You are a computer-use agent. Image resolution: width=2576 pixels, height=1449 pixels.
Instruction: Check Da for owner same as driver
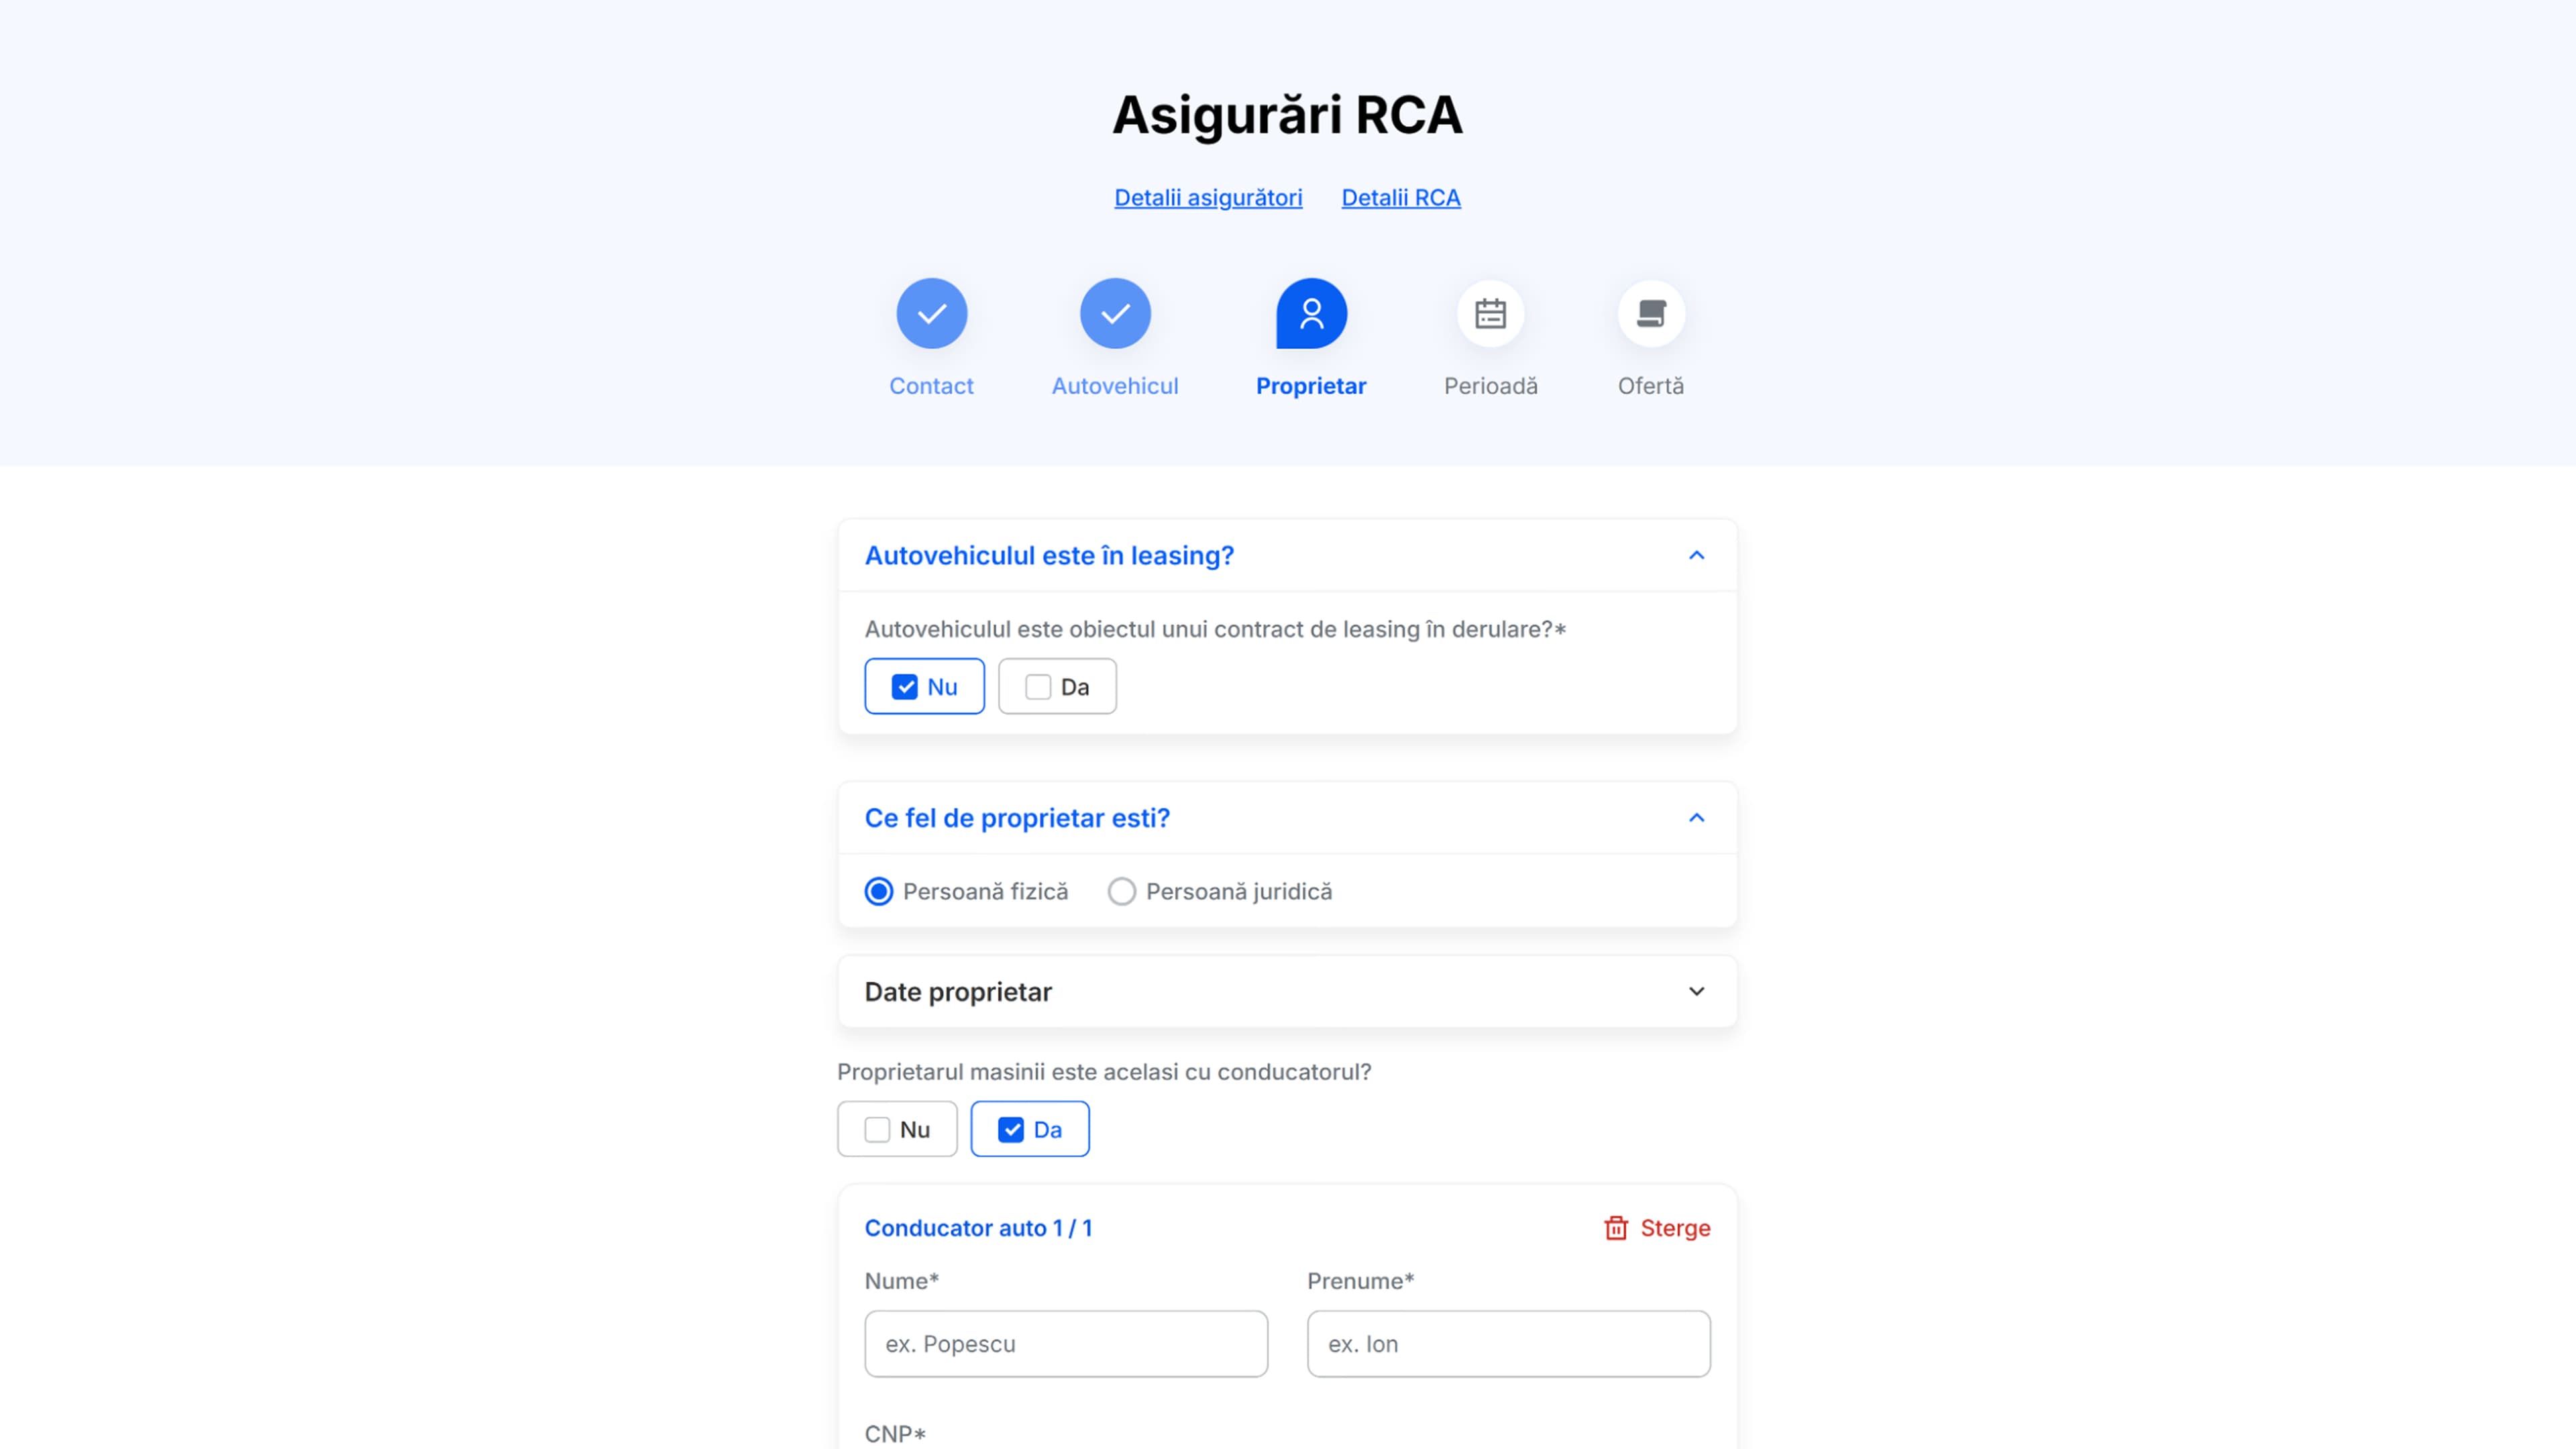pos(1030,1130)
